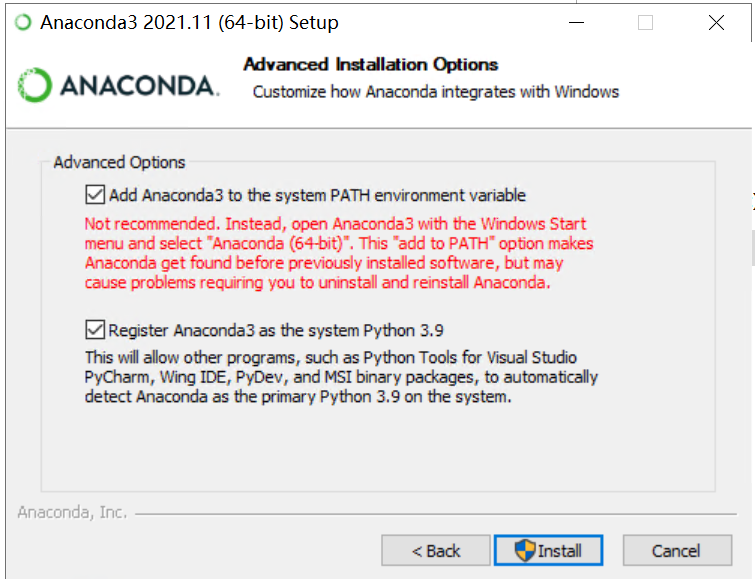Click the "Customize how Anaconda integrates with Windows" subtitle

click(436, 92)
